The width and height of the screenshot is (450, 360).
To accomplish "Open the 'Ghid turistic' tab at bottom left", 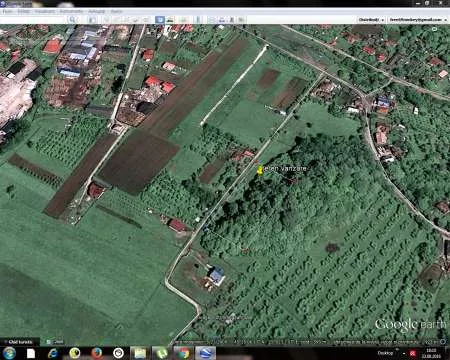I will point(20,342).
